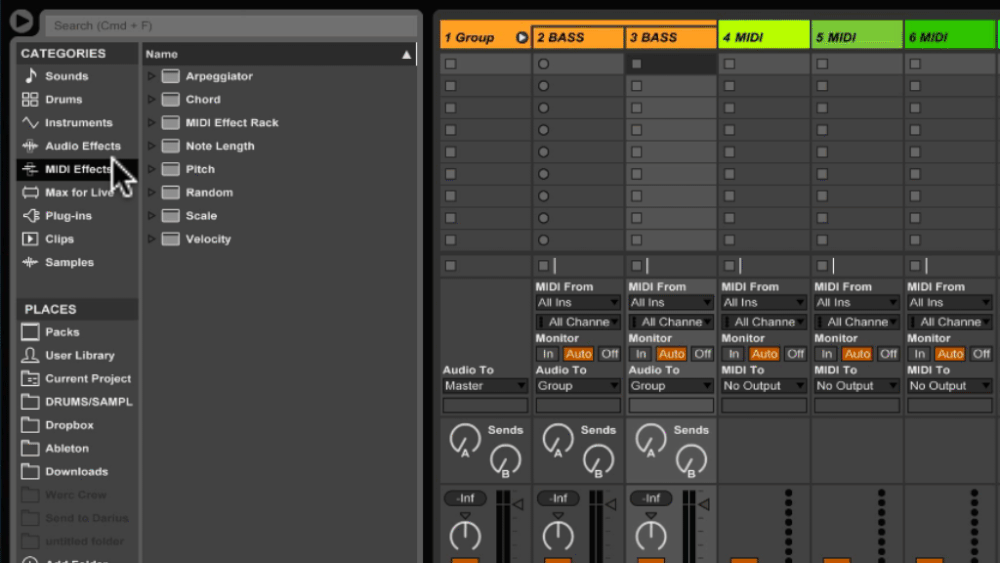Adjust Send A knob on 1 Group

coord(465,441)
